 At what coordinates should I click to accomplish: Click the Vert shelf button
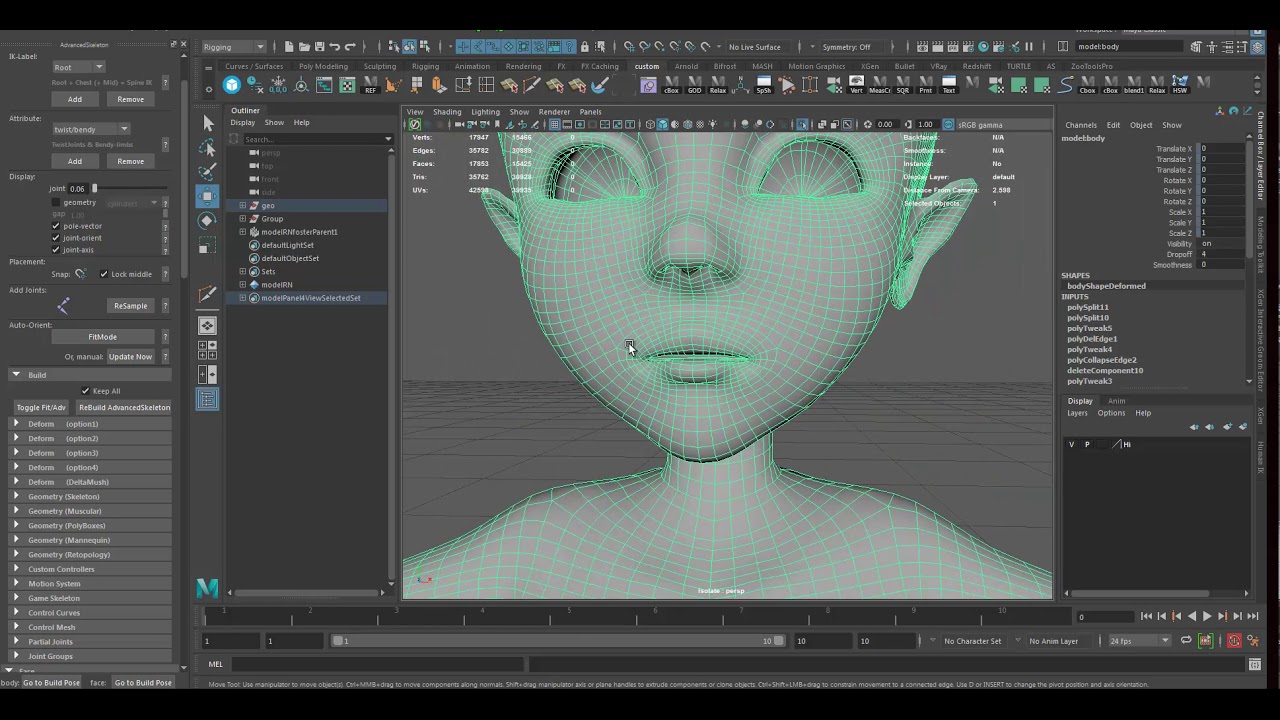click(x=856, y=85)
